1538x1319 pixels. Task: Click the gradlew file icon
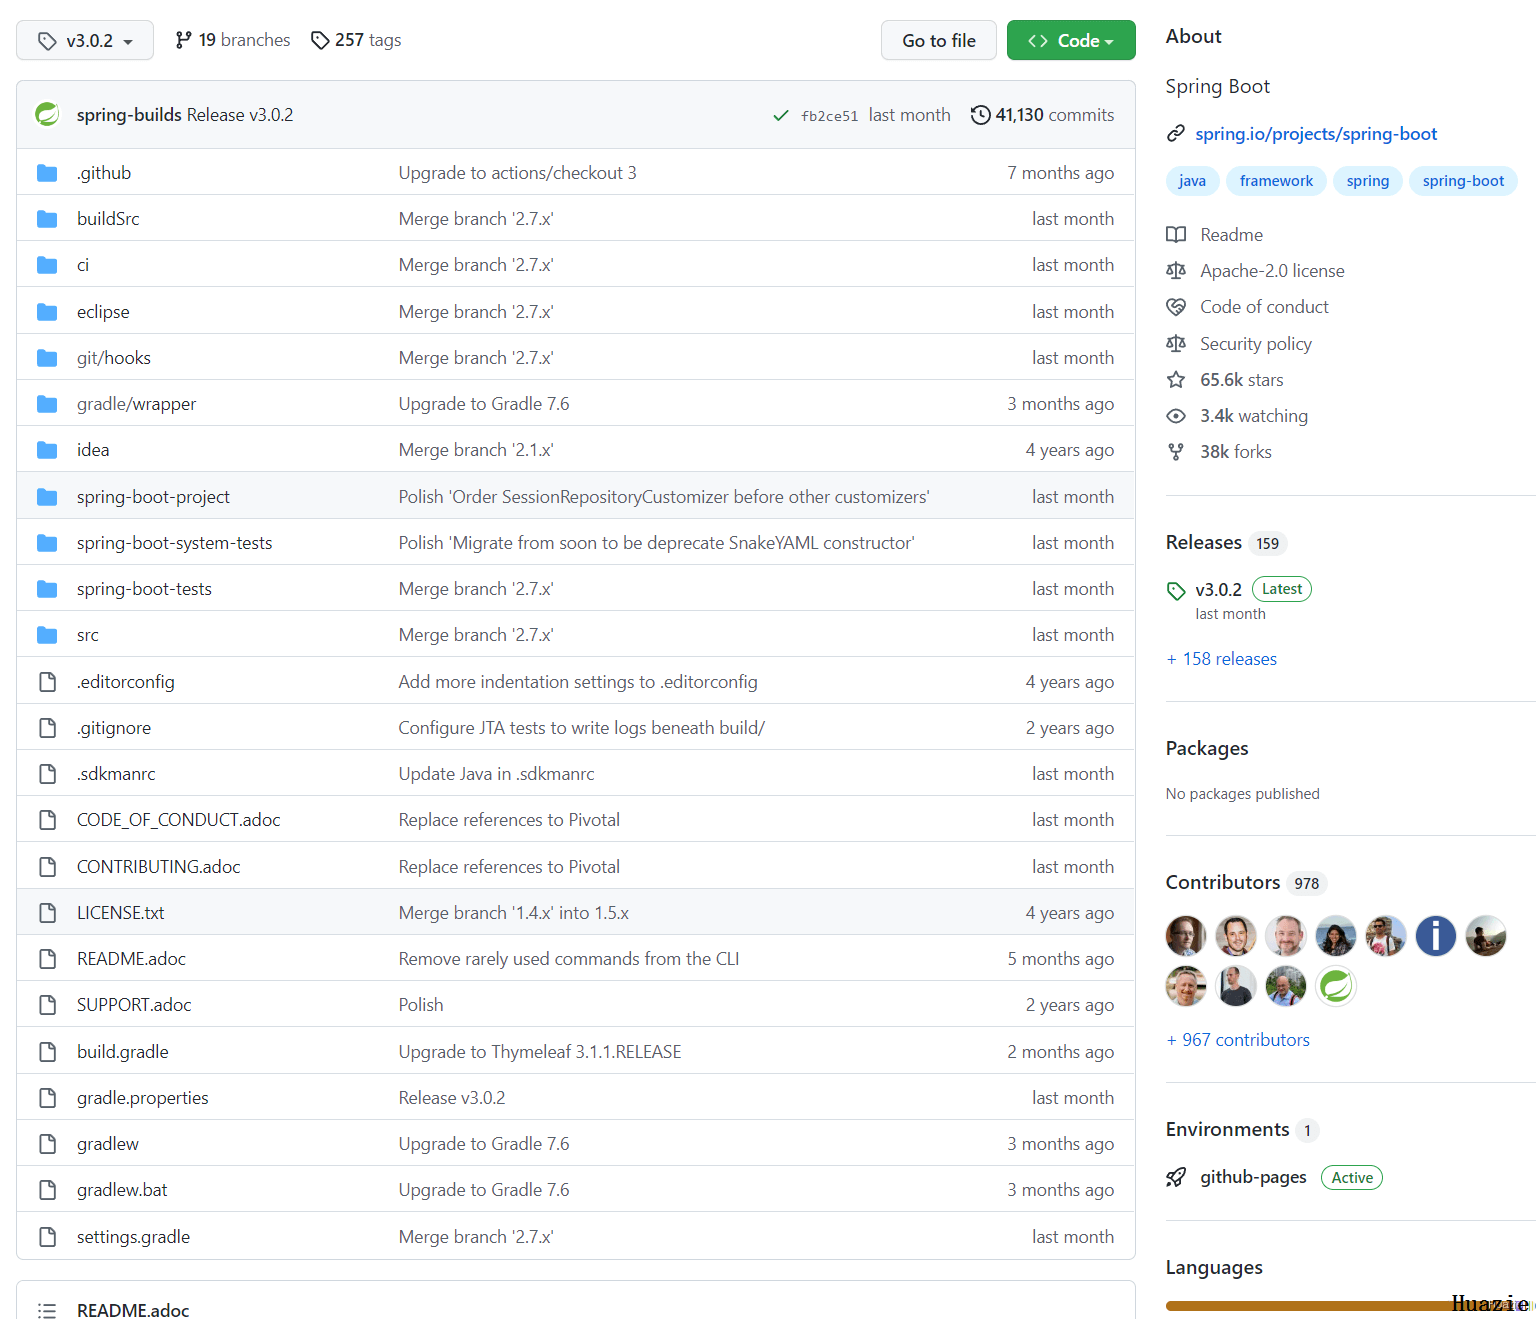[47, 1144]
